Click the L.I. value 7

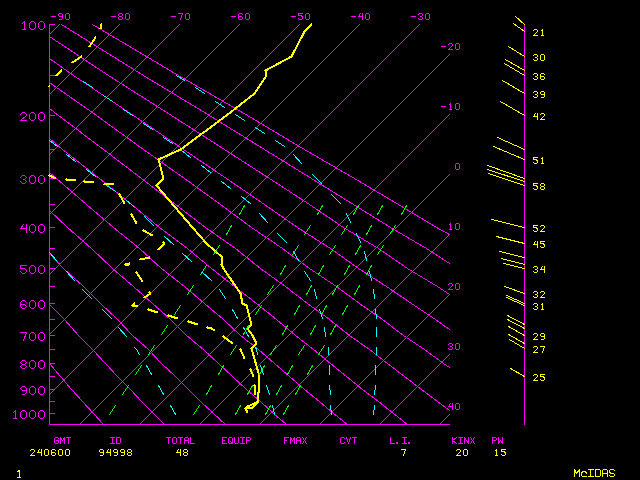tap(403, 452)
